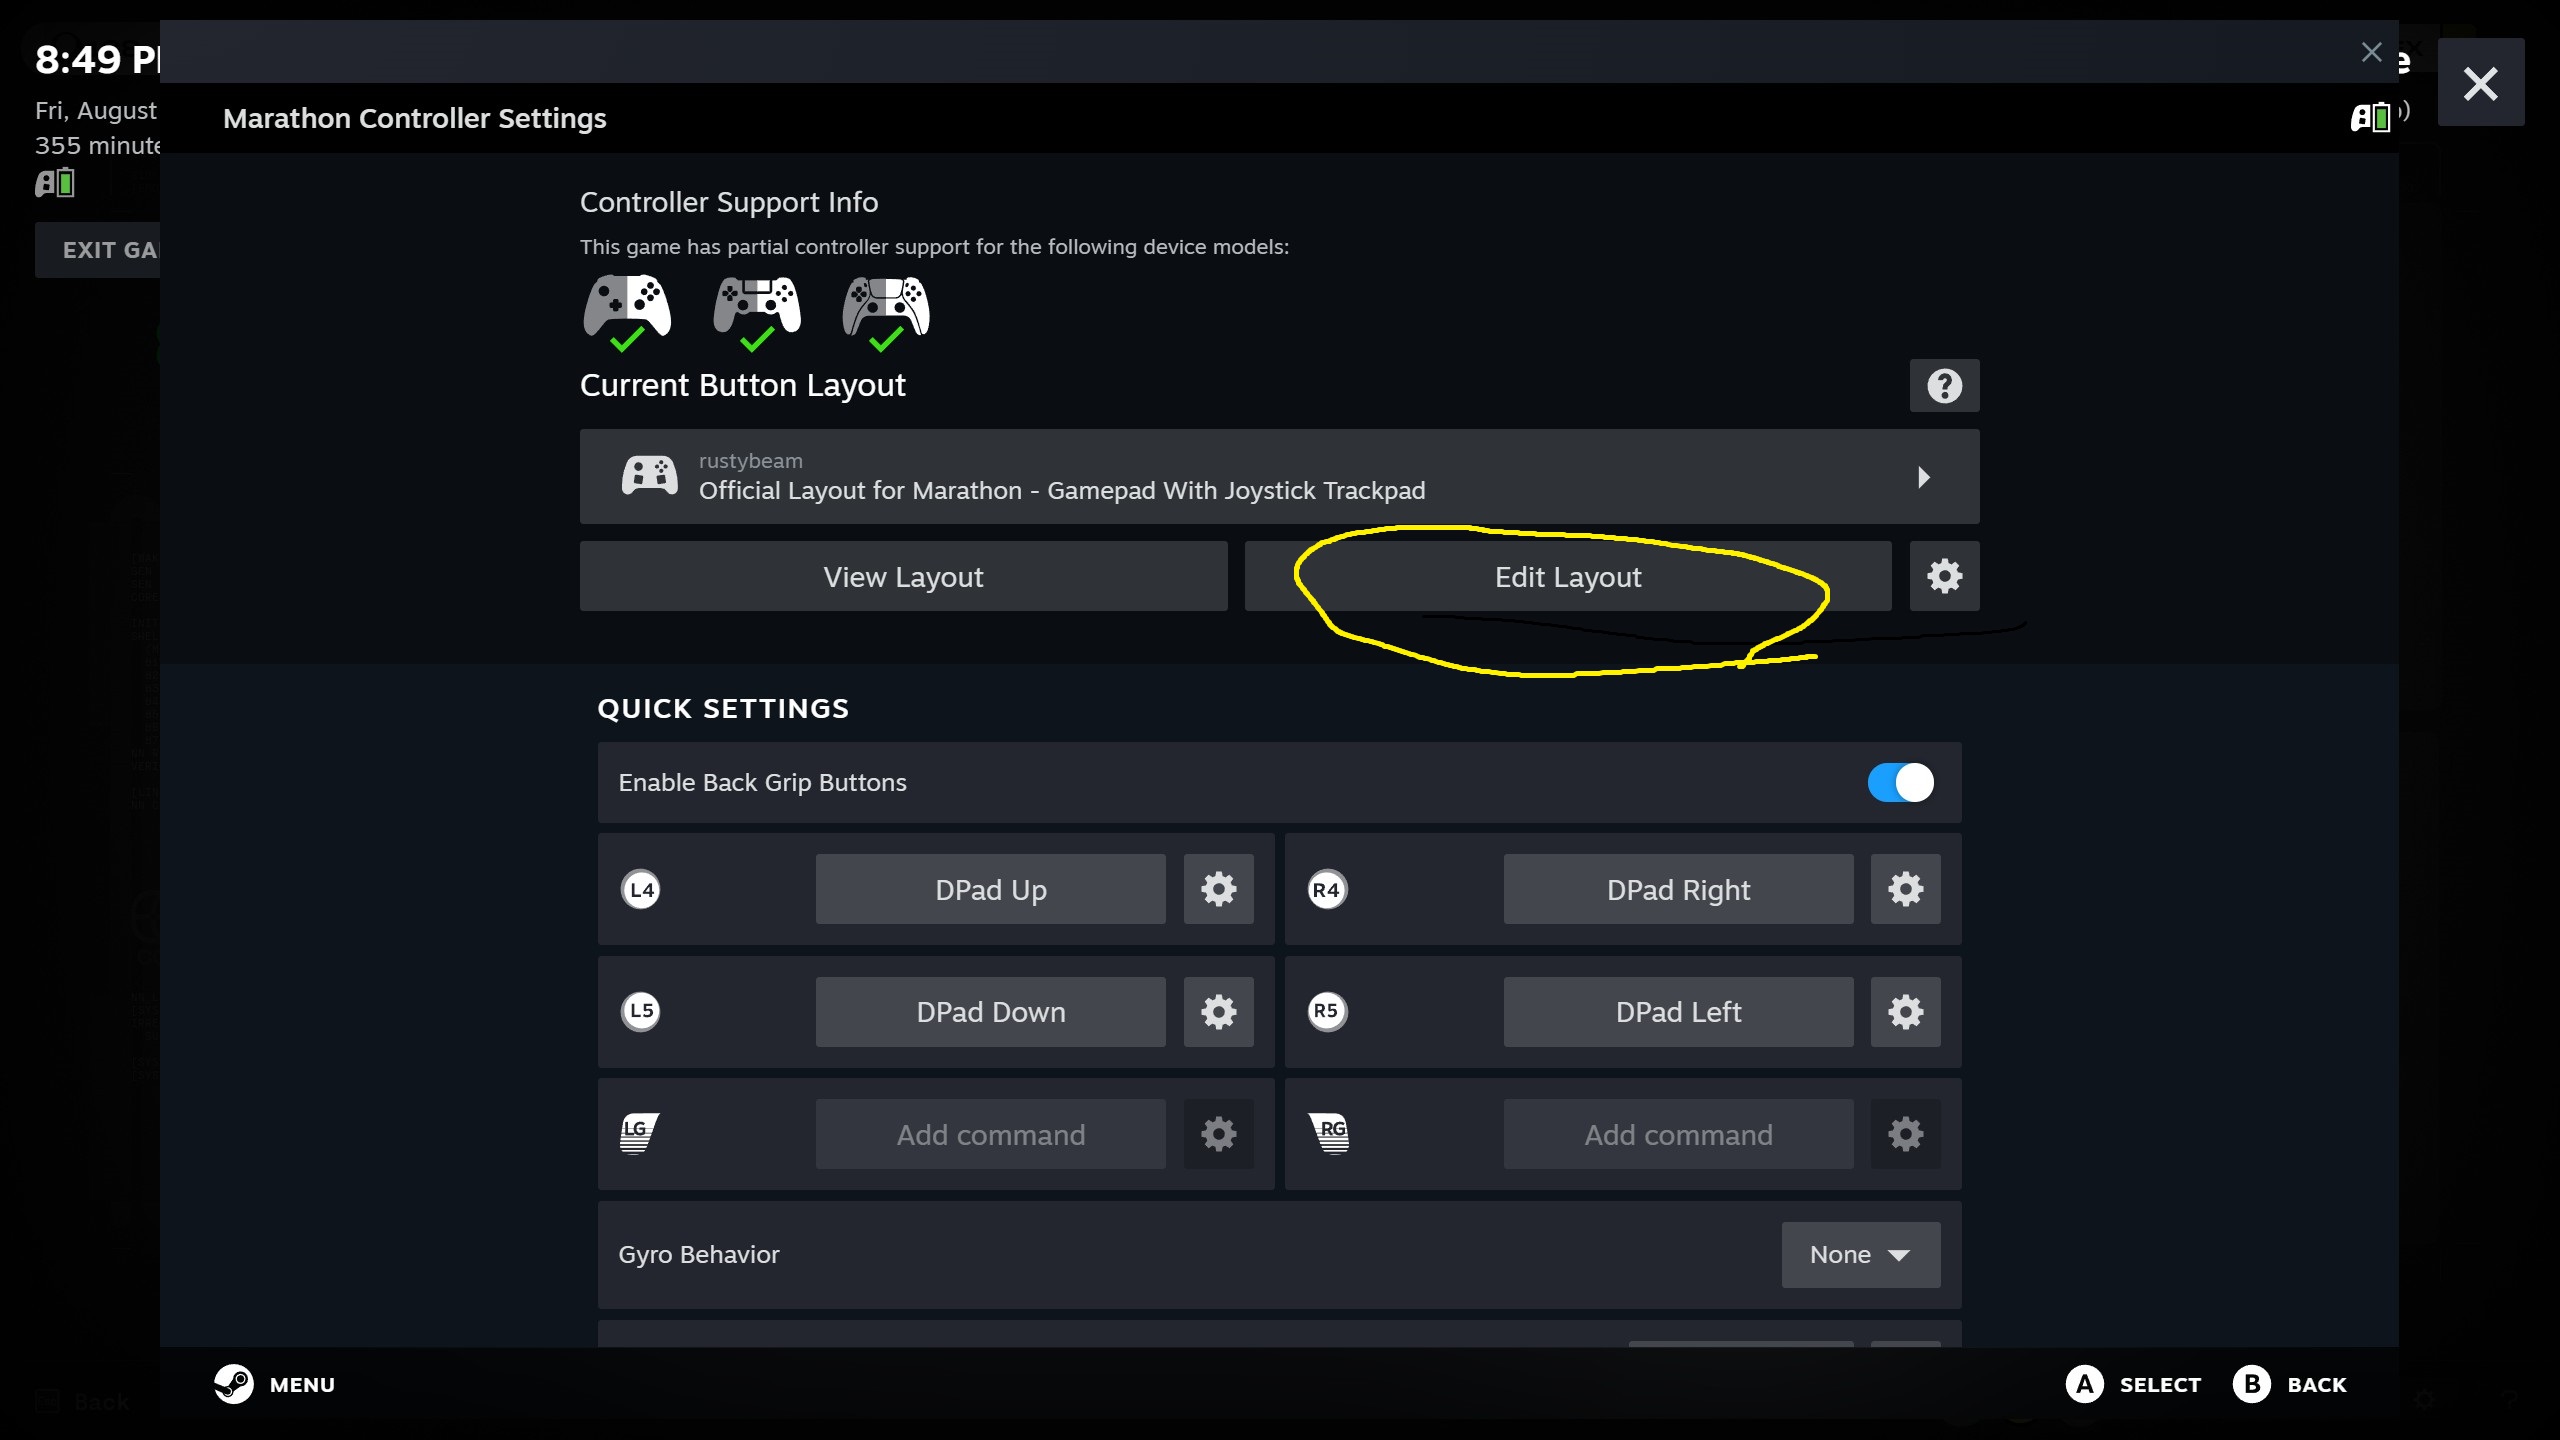Click the R4 back grip glyph
2560x1440 pixels.
1327,889
